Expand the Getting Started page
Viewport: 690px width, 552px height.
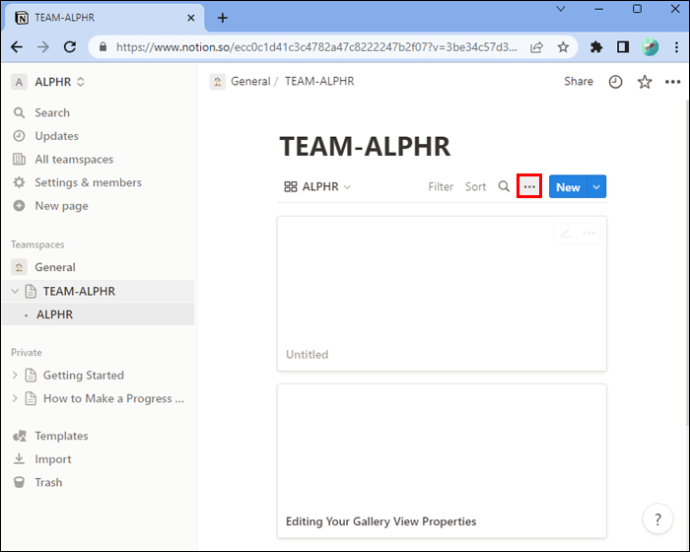tap(15, 375)
